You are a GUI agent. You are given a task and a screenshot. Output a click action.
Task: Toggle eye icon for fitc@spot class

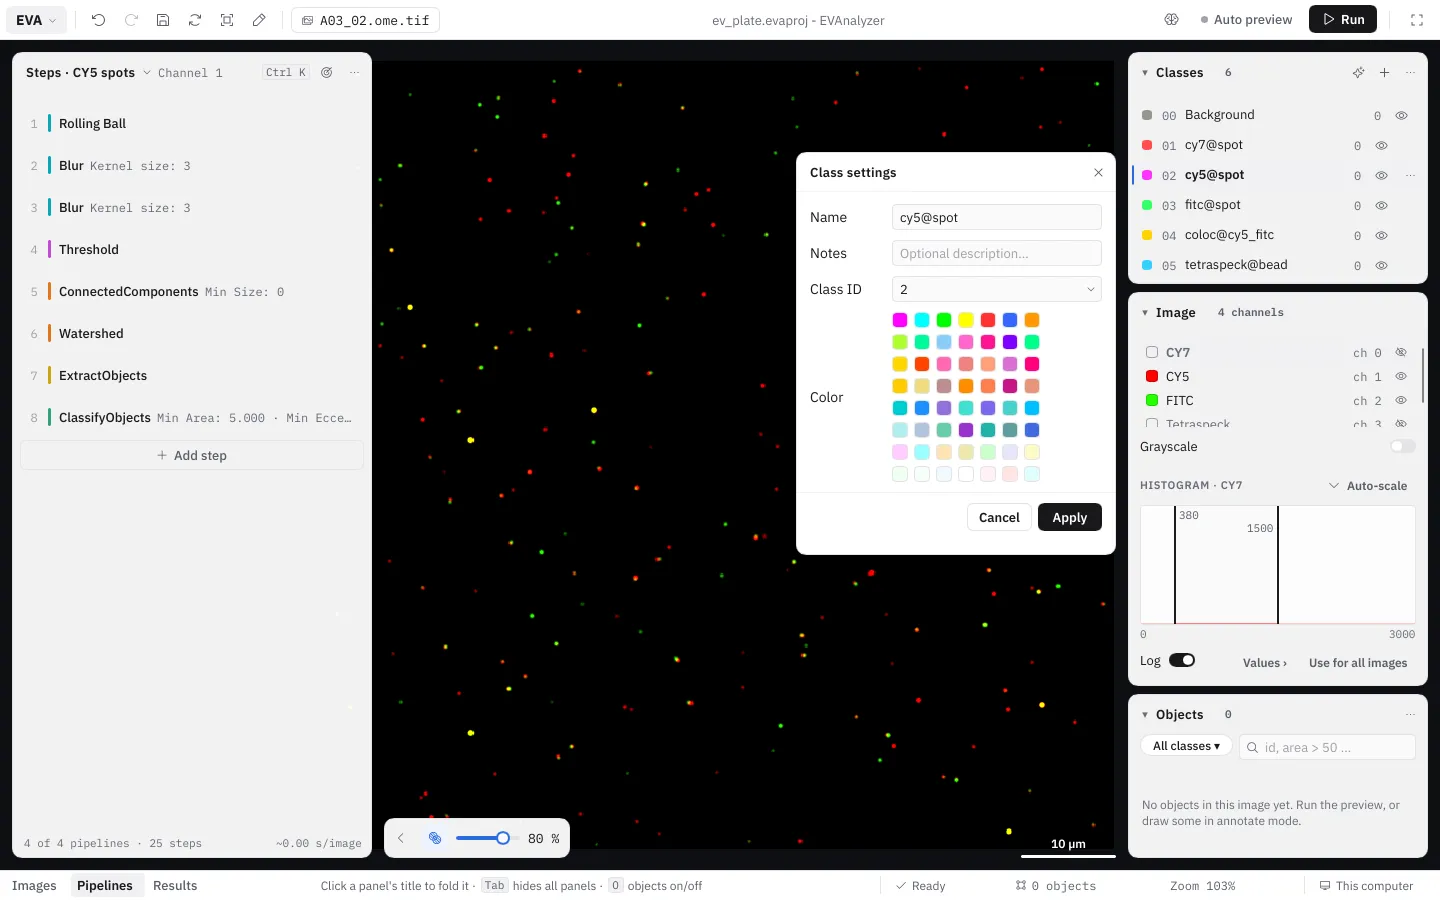click(1381, 205)
